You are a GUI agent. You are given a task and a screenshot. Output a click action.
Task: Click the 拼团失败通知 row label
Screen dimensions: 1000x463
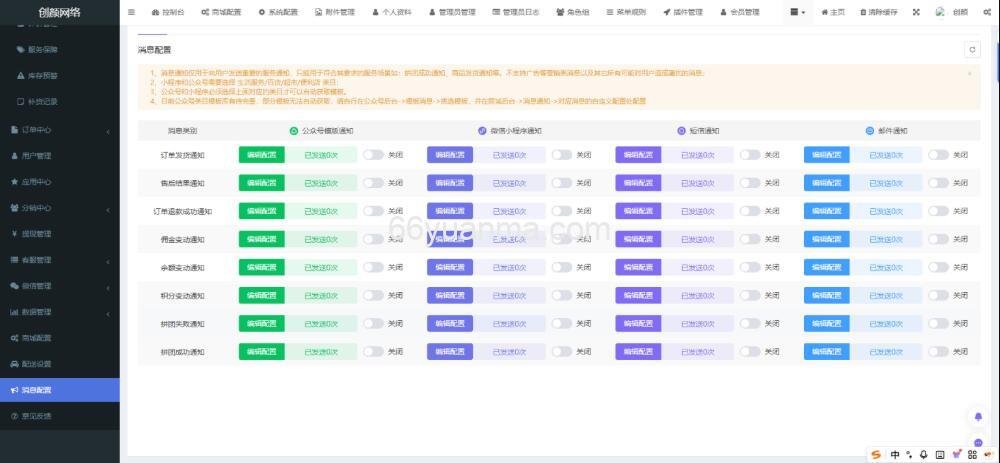182,324
